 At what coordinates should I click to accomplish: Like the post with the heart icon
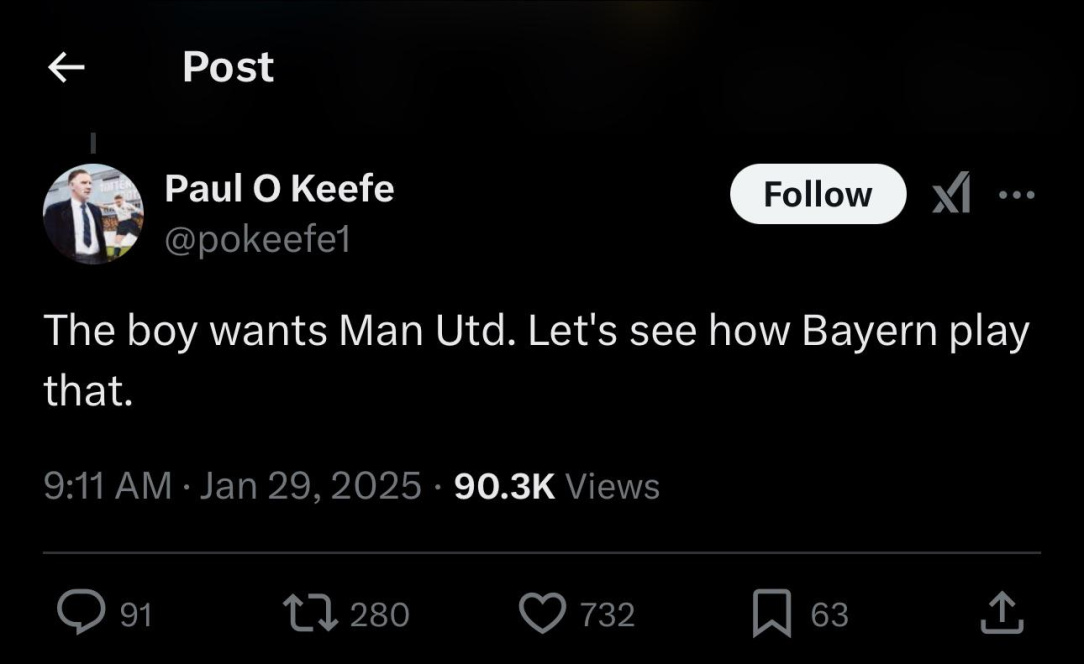click(x=544, y=613)
